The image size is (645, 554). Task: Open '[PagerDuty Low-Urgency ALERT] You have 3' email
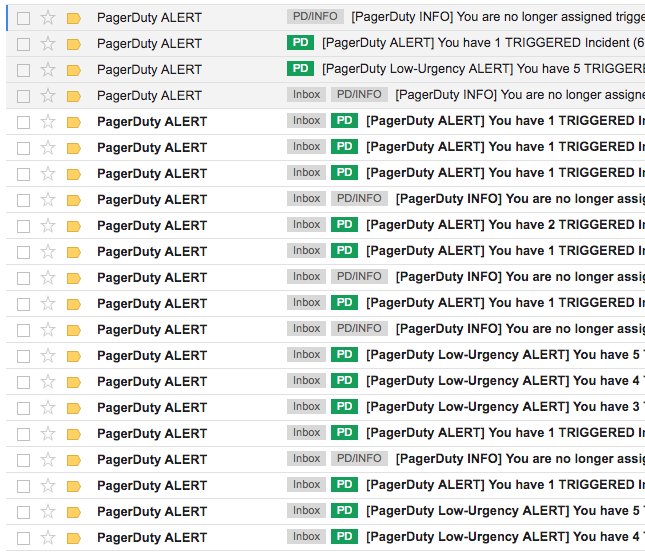(x=505, y=407)
